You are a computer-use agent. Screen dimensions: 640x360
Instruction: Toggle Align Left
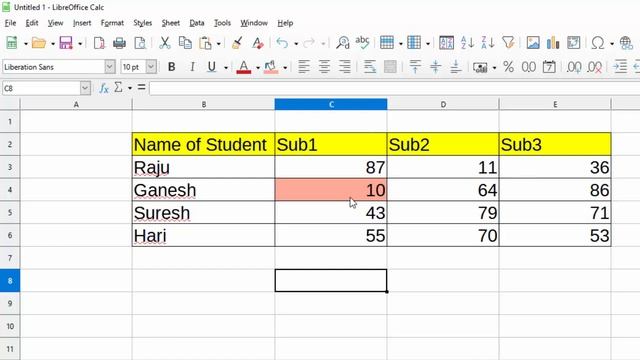[304, 67]
